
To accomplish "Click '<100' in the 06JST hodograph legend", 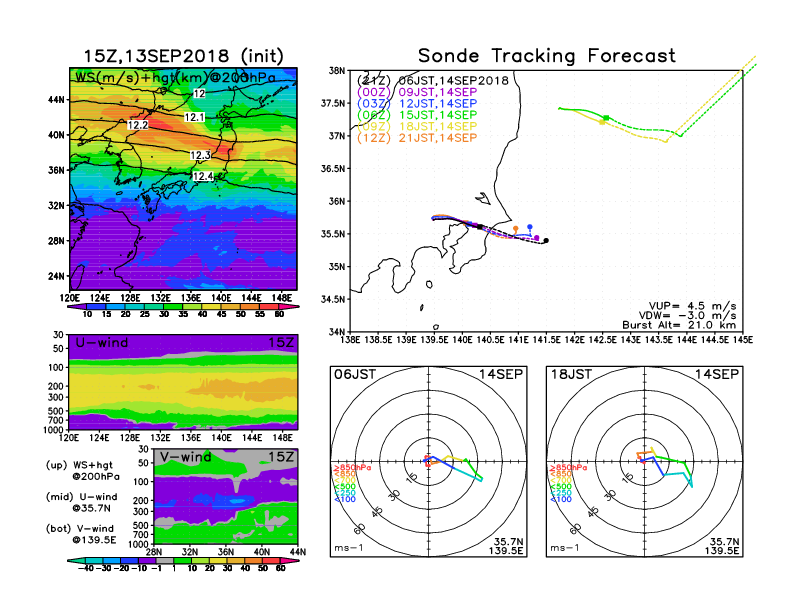I will pos(345,499).
